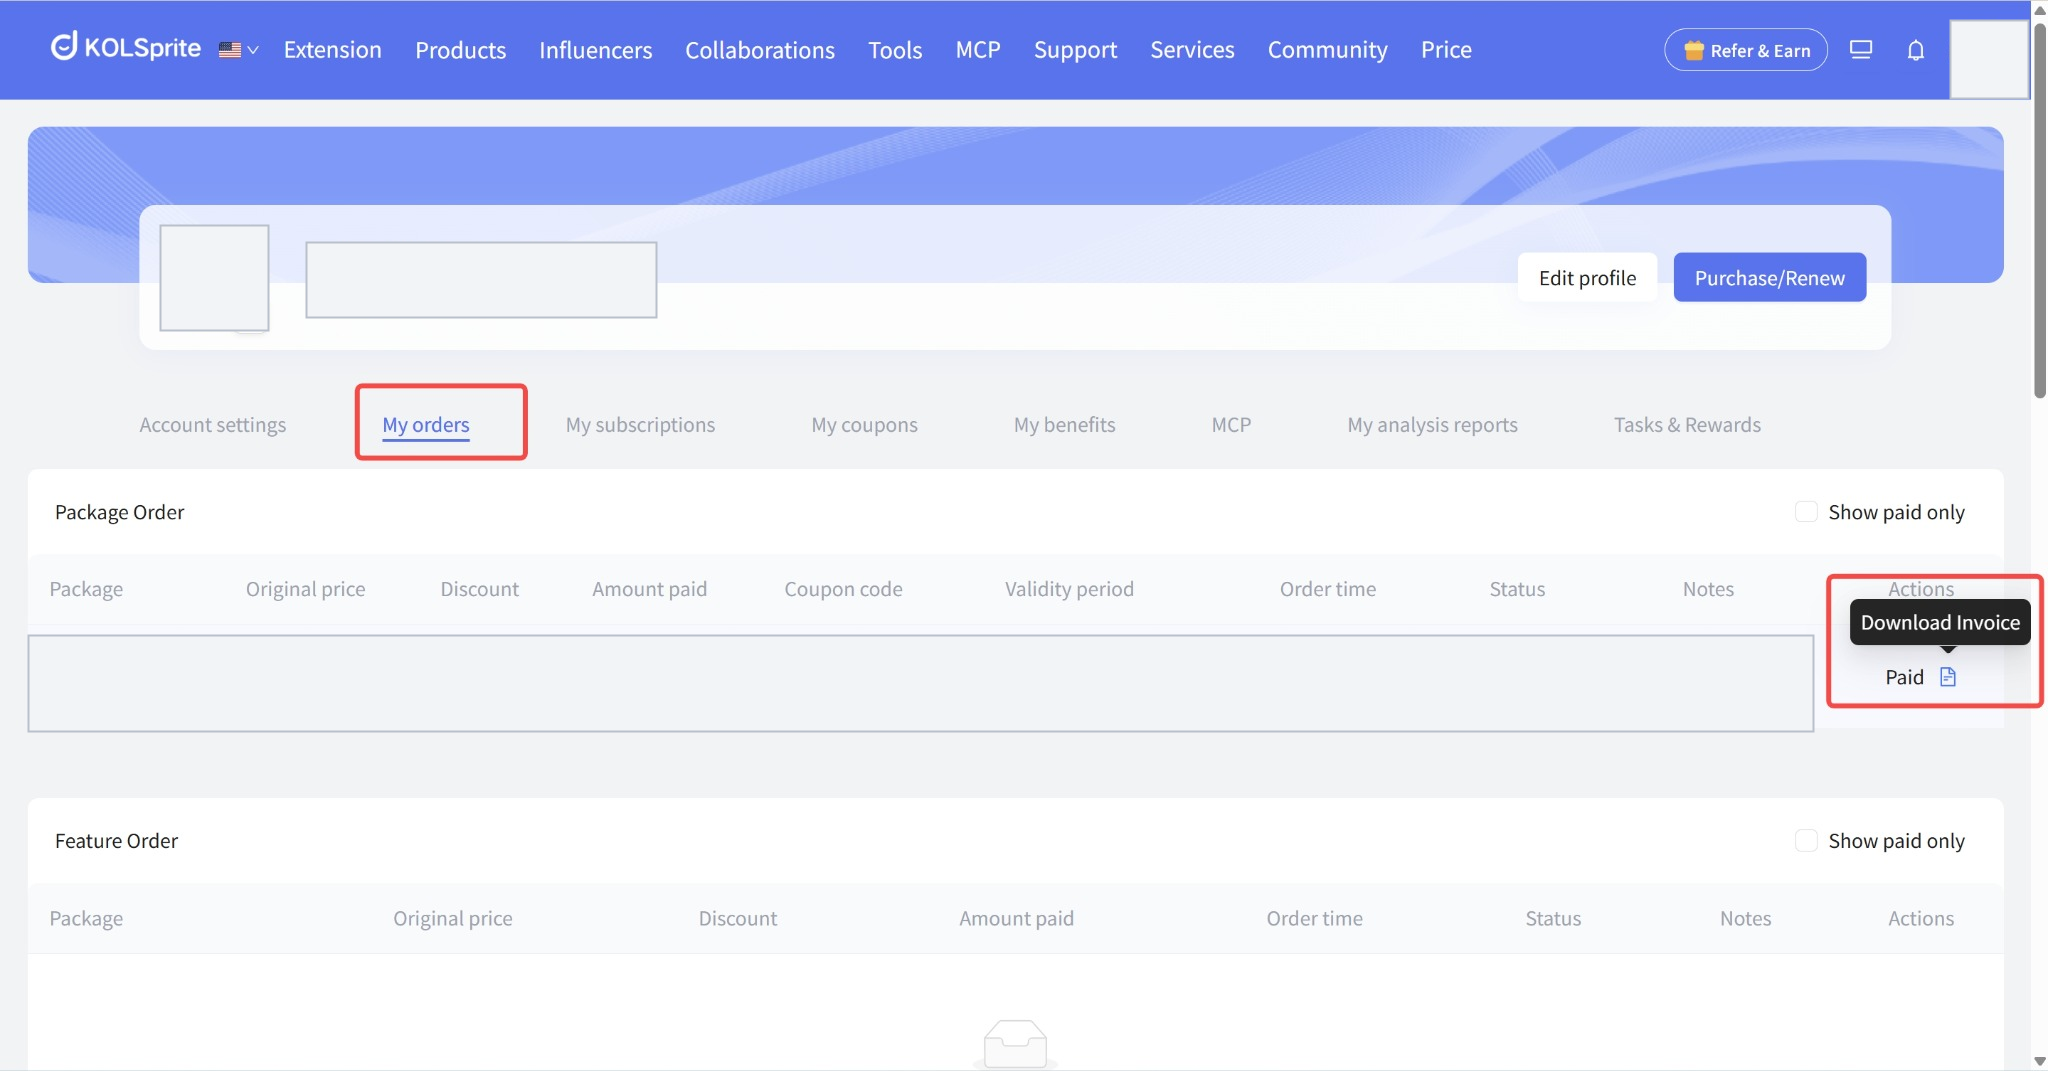This screenshot has width=2048, height=1071.
Task: Click the Edit profile button
Action: click(1587, 278)
